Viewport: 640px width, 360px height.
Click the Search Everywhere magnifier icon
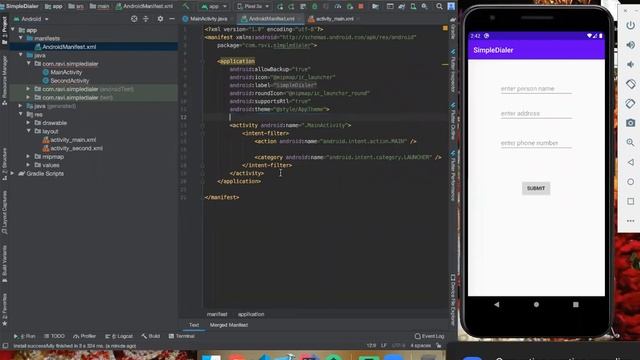point(439,7)
